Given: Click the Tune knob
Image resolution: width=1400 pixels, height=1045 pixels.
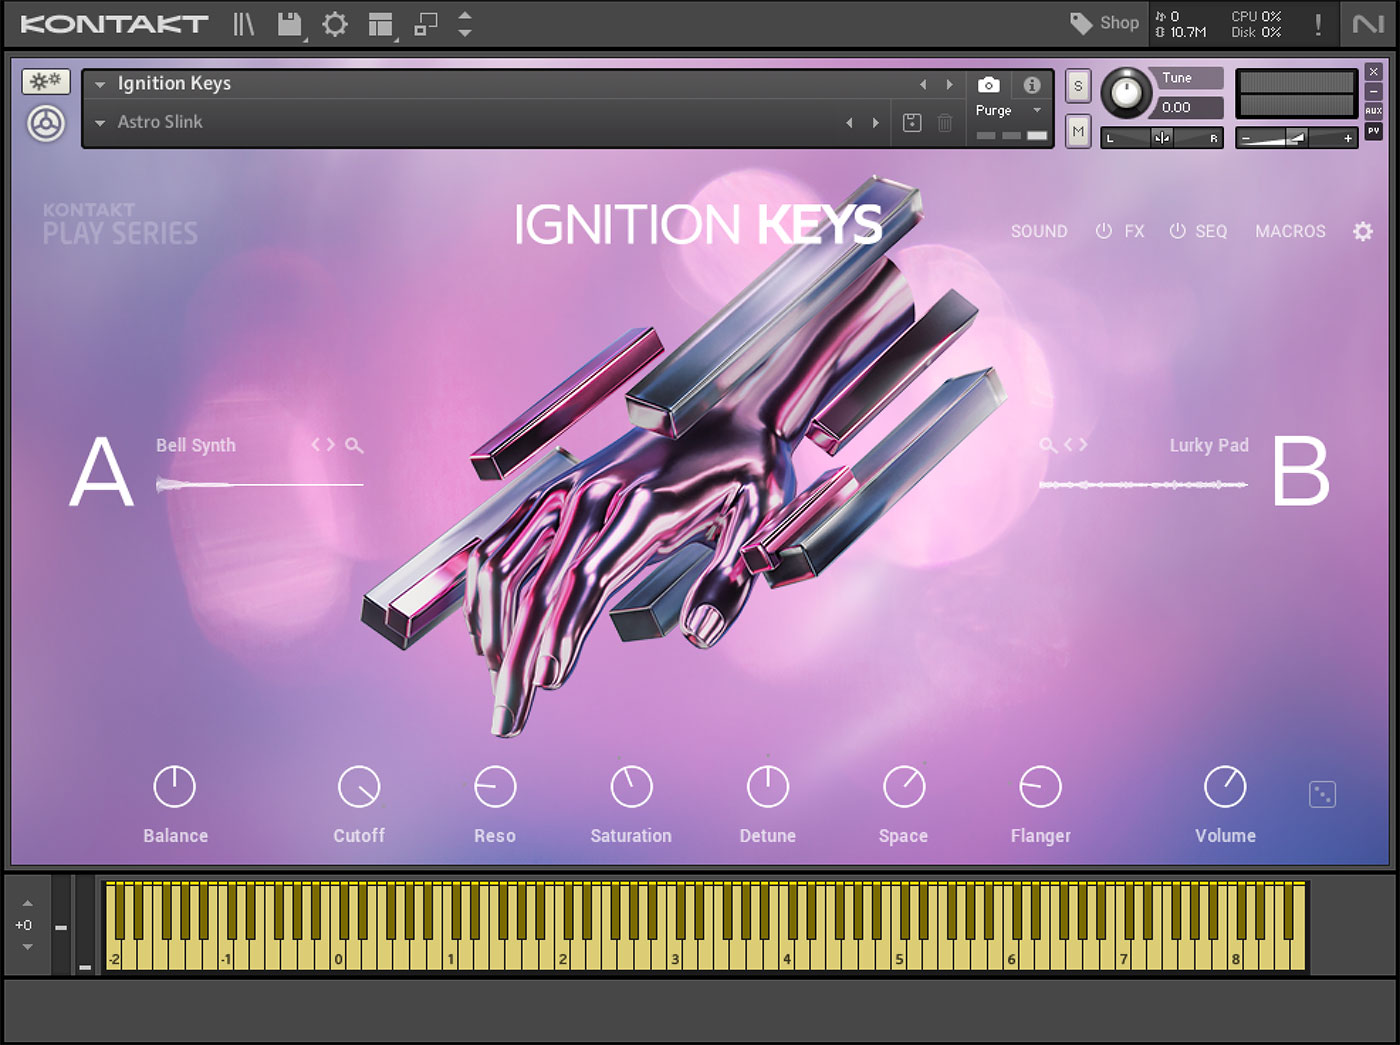Looking at the screenshot, I should coord(1126,94).
